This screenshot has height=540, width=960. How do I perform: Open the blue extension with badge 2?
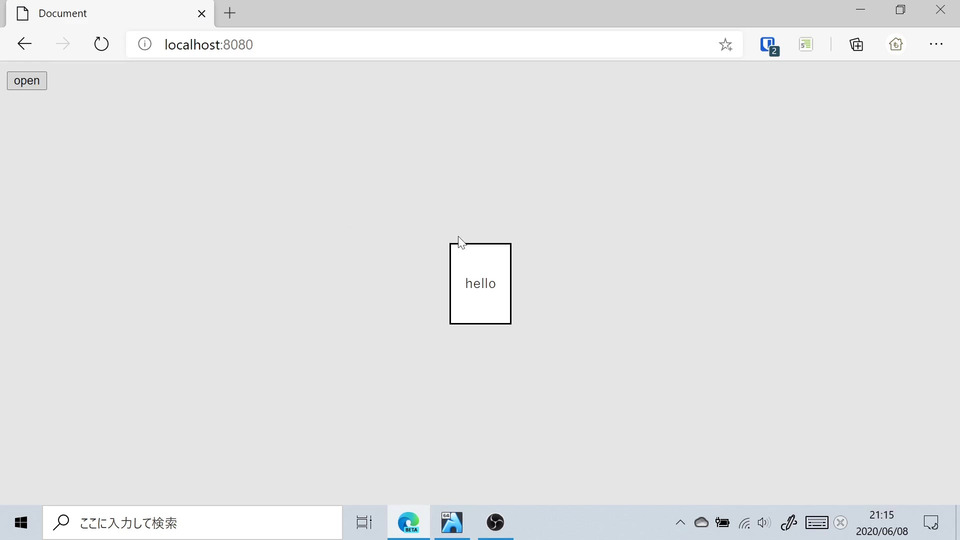click(769, 45)
